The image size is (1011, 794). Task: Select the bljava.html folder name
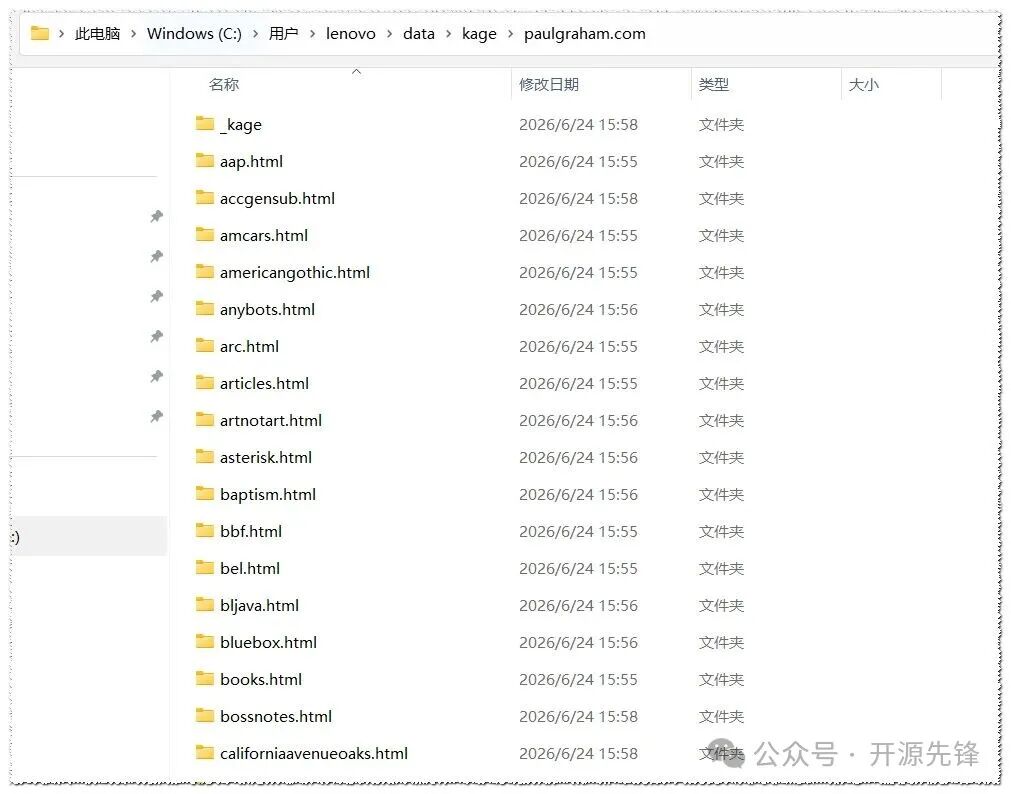pyautogui.click(x=259, y=606)
